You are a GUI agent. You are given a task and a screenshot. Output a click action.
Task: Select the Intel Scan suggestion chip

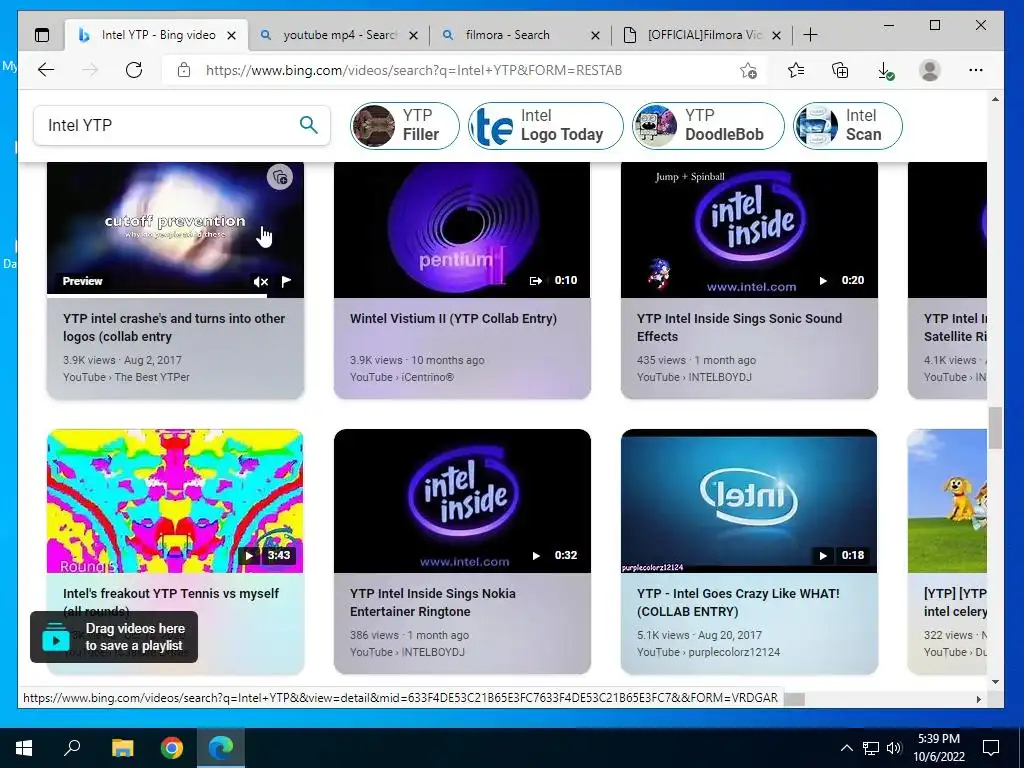point(848,125)
